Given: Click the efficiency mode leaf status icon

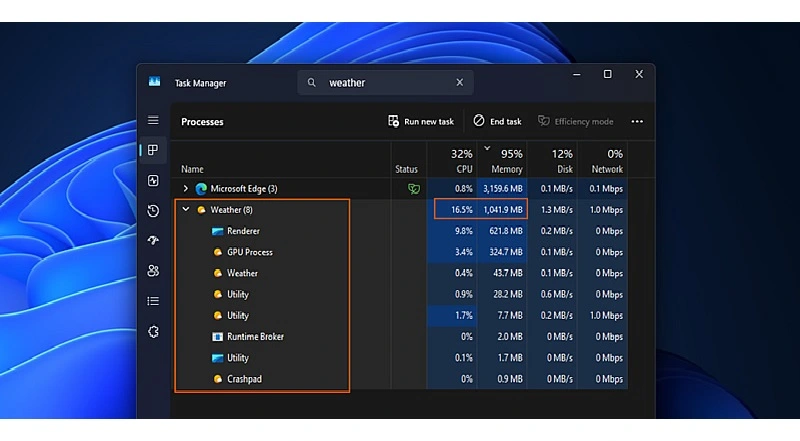Looking at the screenshot, I should tap(414, 189).
